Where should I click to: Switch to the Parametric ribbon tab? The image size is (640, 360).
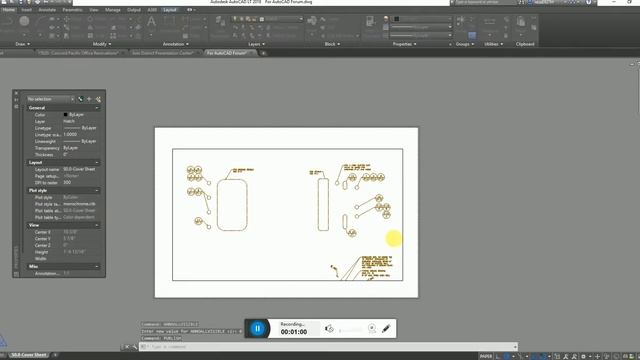[73, 10]
